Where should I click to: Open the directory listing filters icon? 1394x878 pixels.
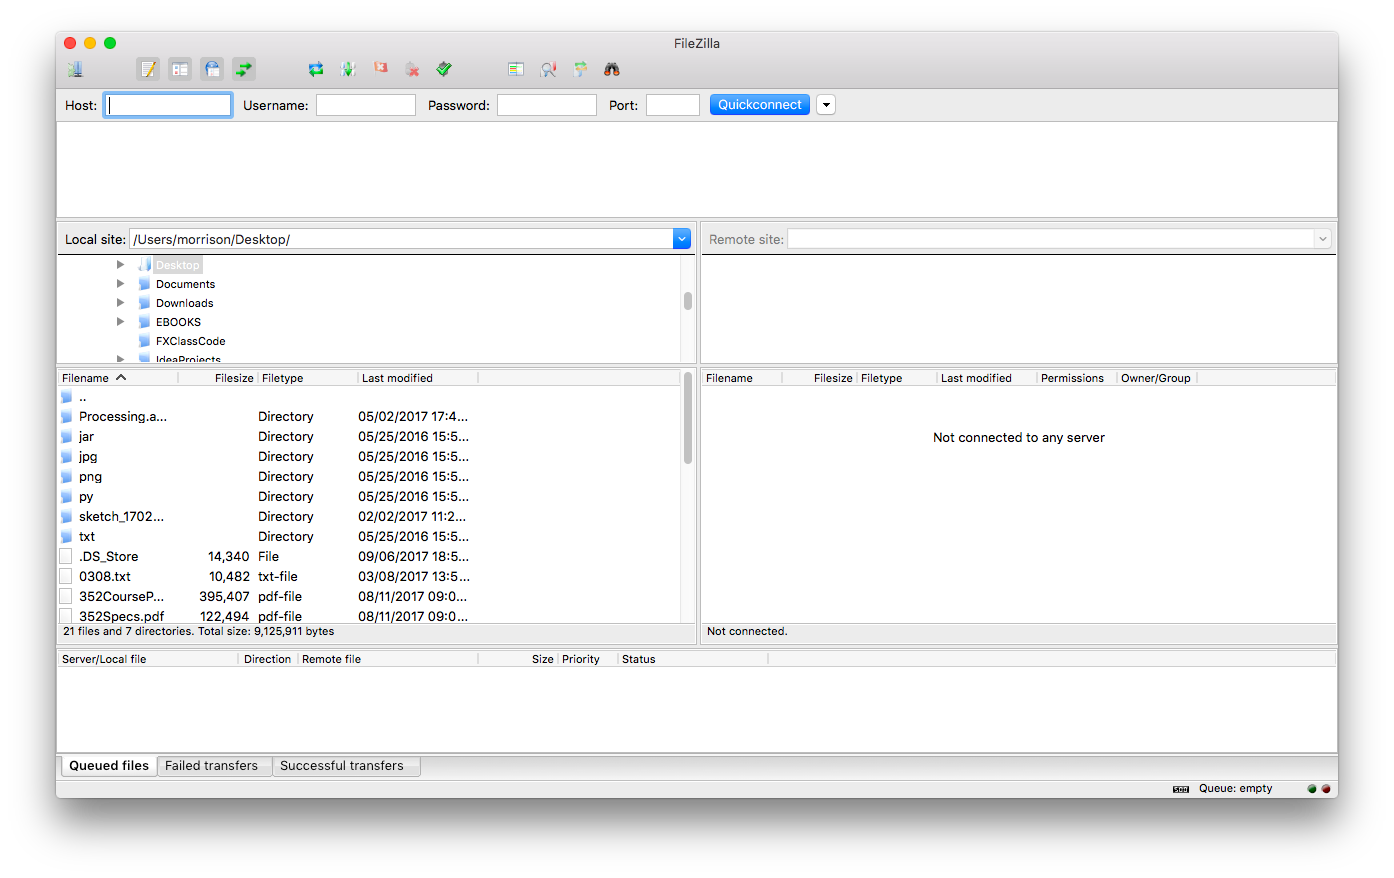516,69
